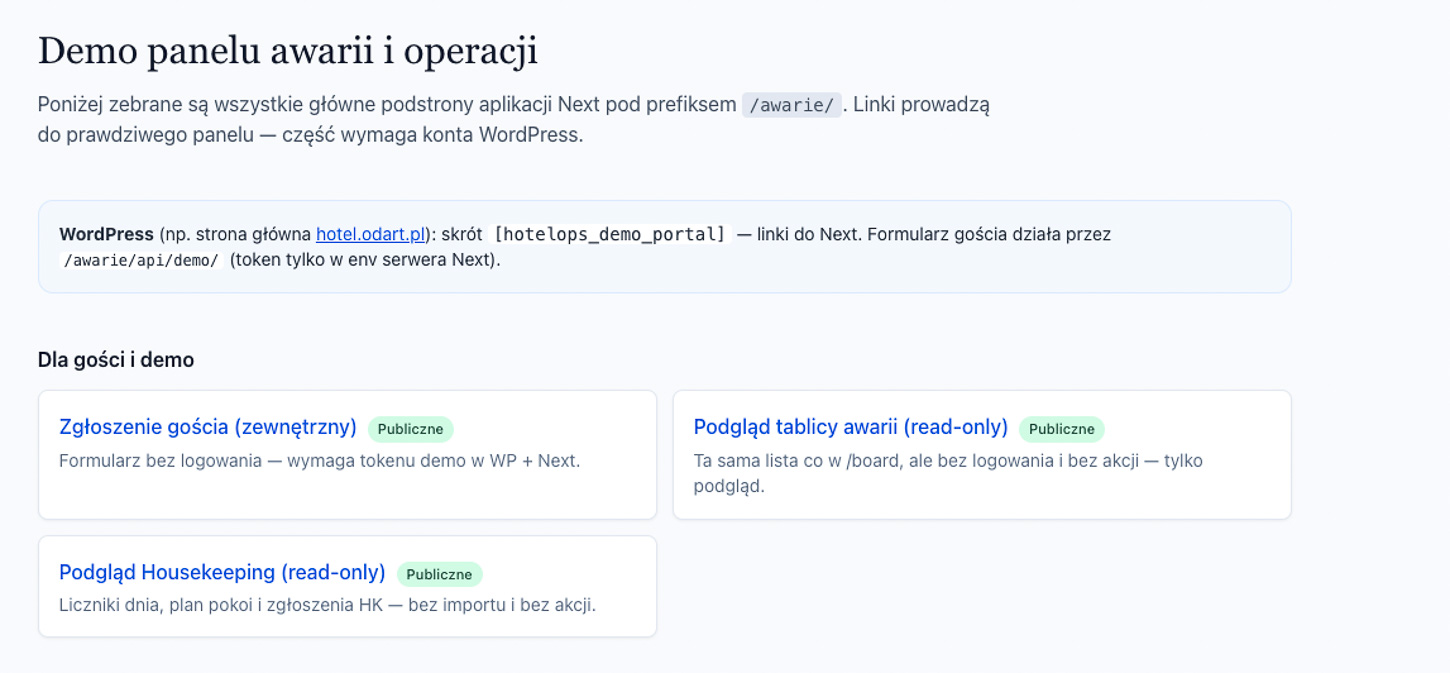Open Podgląd Housekeeping (read-only) link

click(222, 572)
